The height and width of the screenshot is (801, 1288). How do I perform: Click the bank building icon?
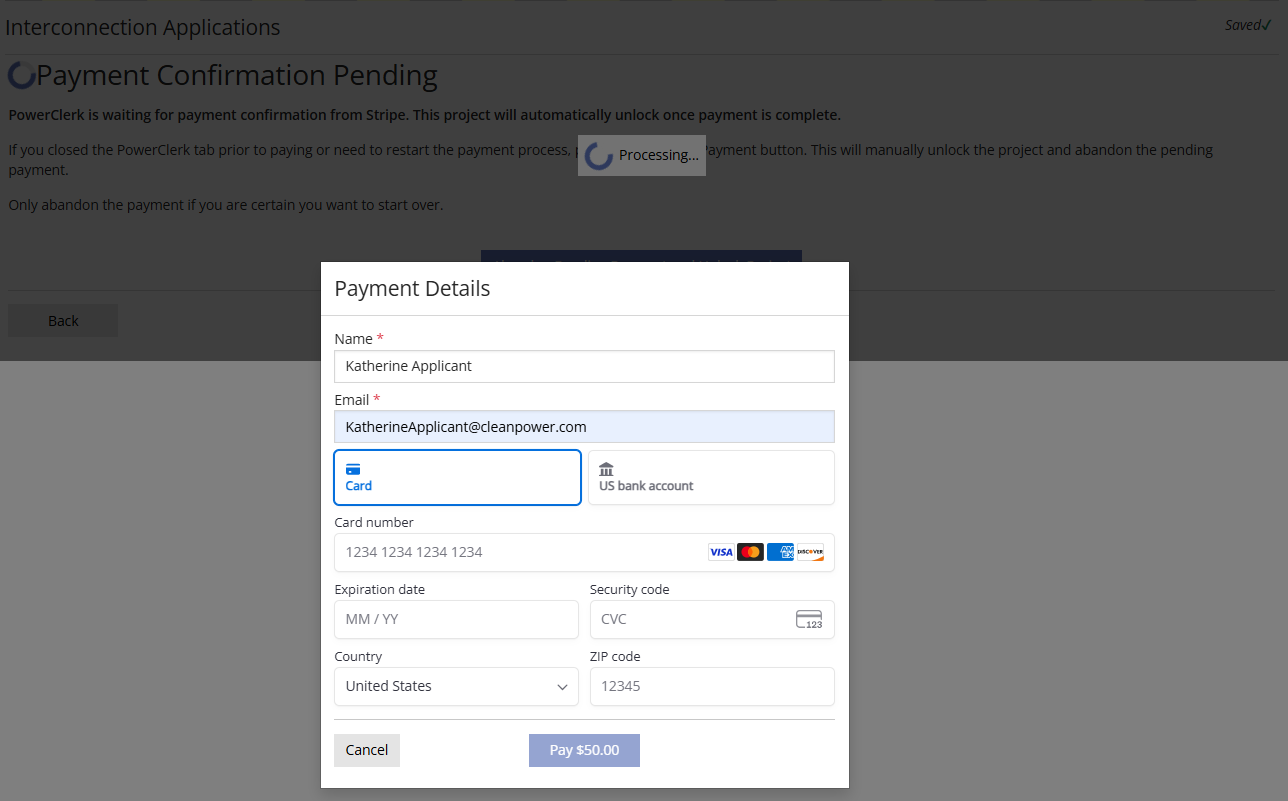click(605, 467)
